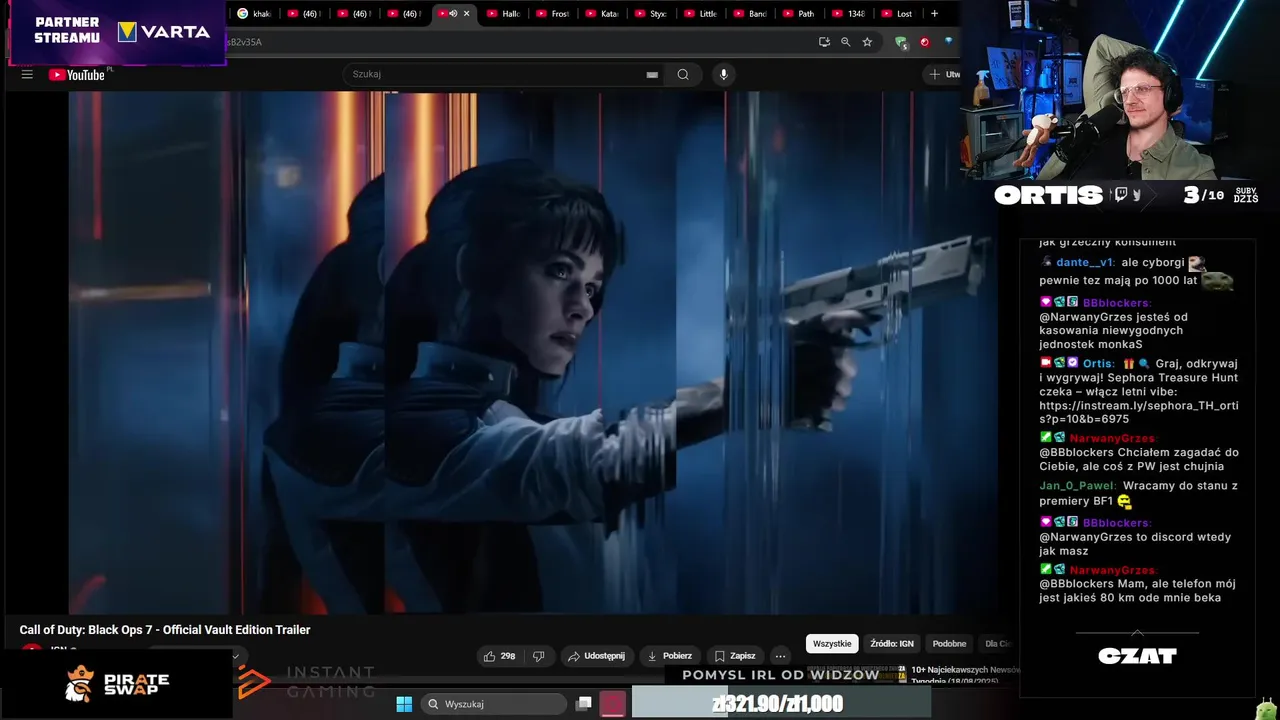Switch to the 1348 browser tab
The image size is (1280, 720).
pyautogui.click(x=848, y=14)
